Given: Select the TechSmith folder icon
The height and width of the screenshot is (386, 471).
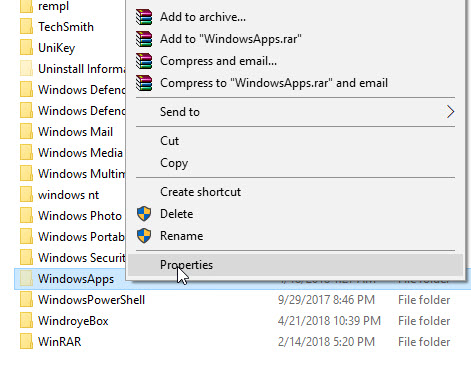Looking at the screenshot, I should pyautogui.click(x=26, y=27).
